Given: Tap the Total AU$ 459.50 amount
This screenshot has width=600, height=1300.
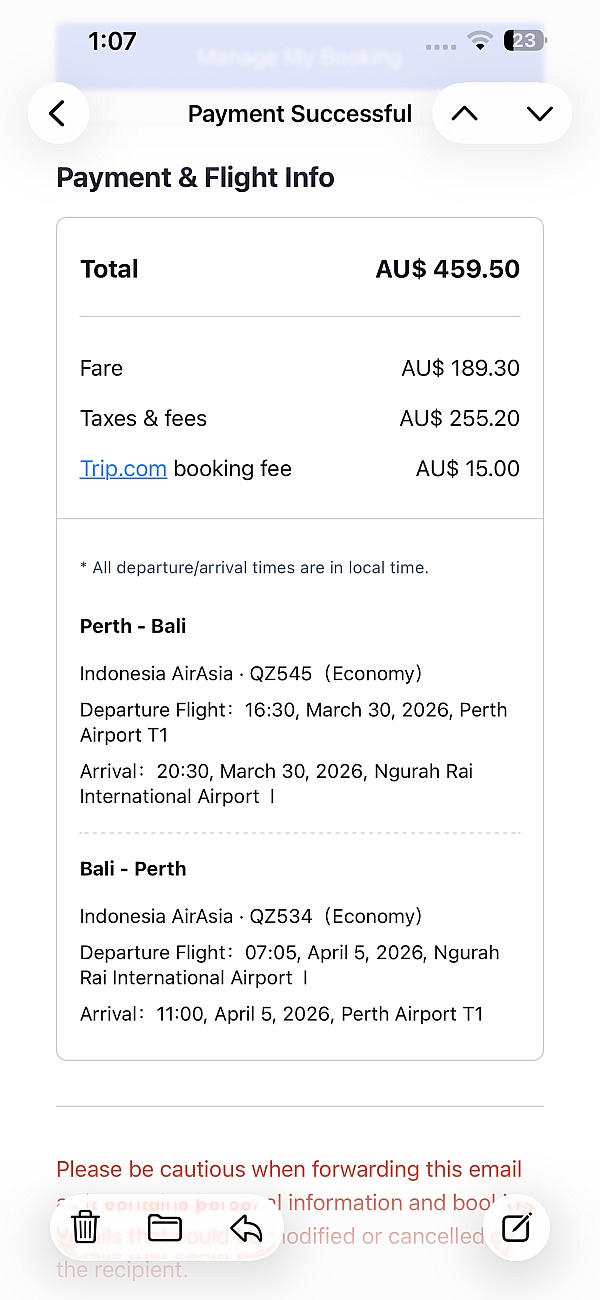Looking at the screenshot, I should click(447, 269).
